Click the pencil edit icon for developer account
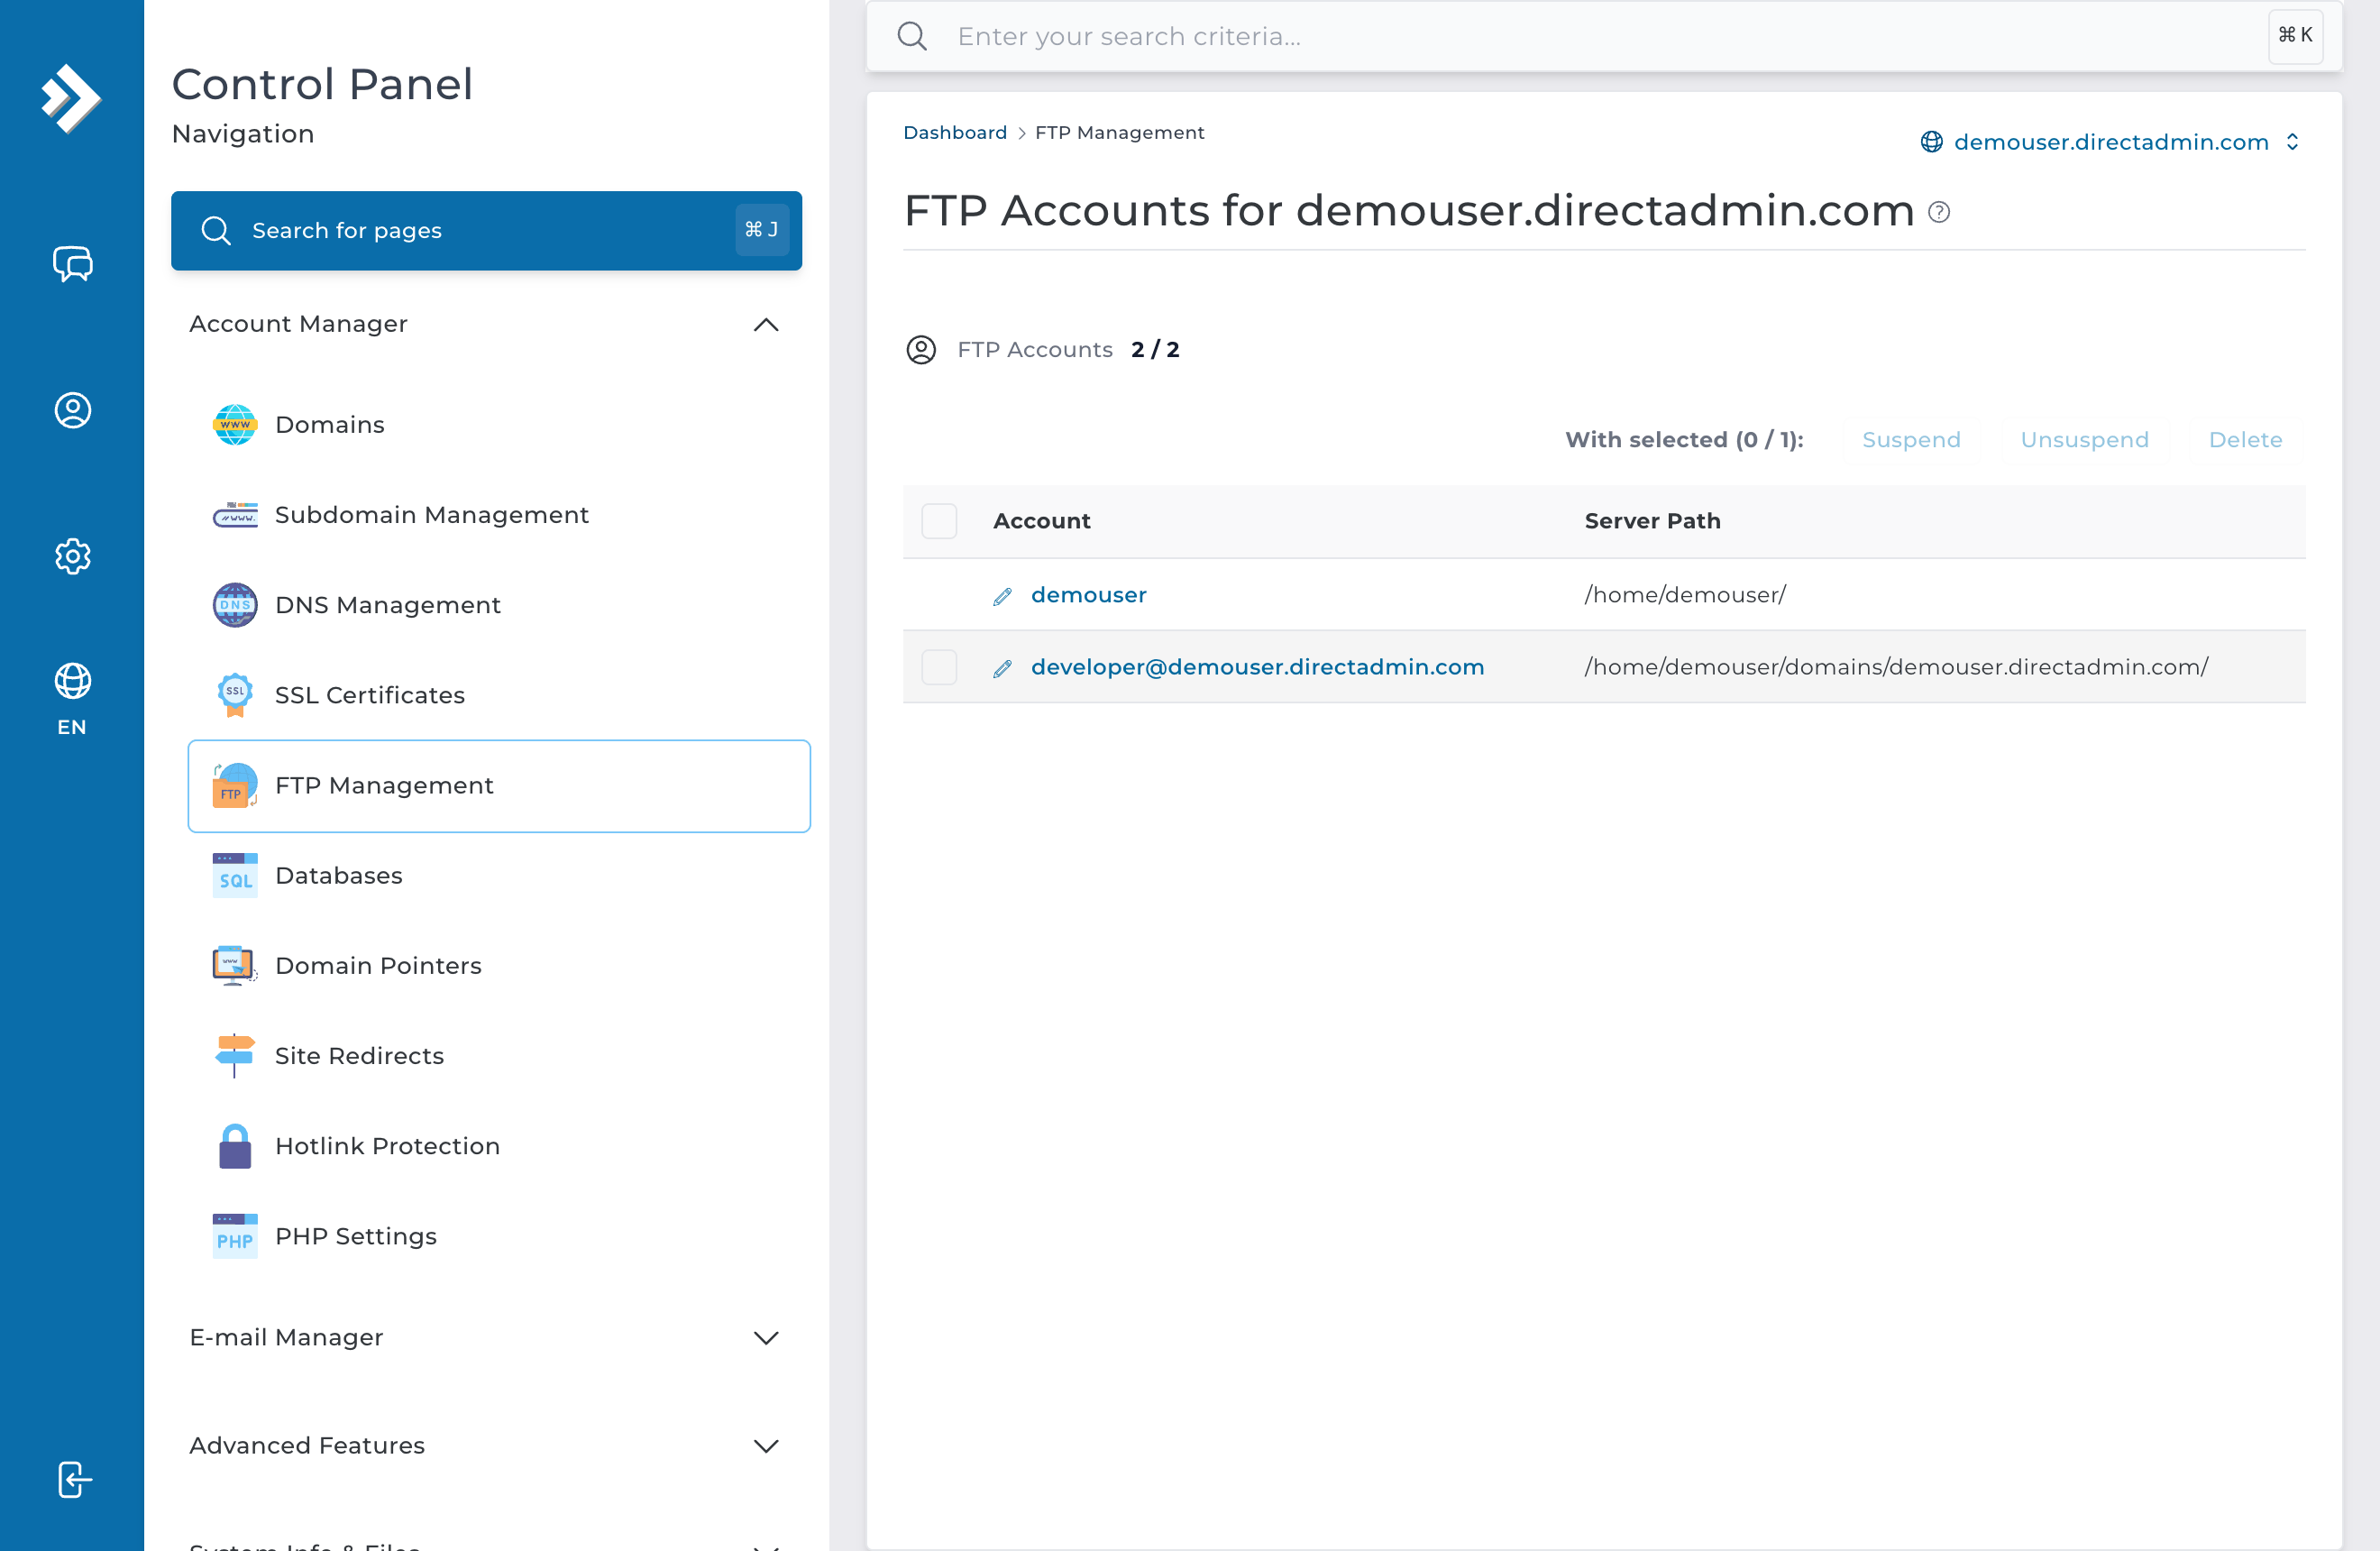2380x1551 pixels. point(1002,668)
